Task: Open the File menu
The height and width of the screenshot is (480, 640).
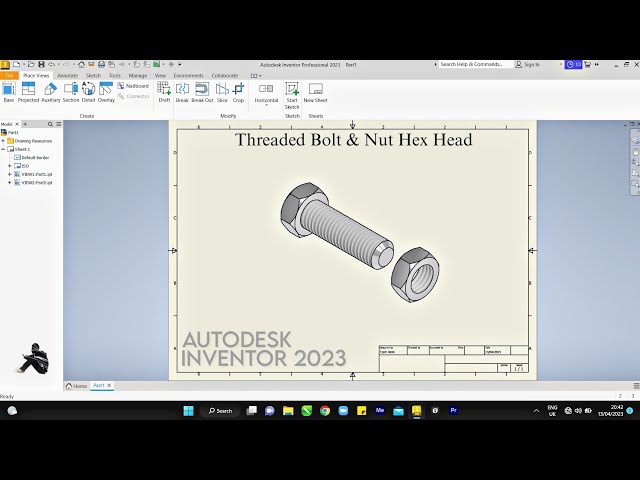Action: 9,76
